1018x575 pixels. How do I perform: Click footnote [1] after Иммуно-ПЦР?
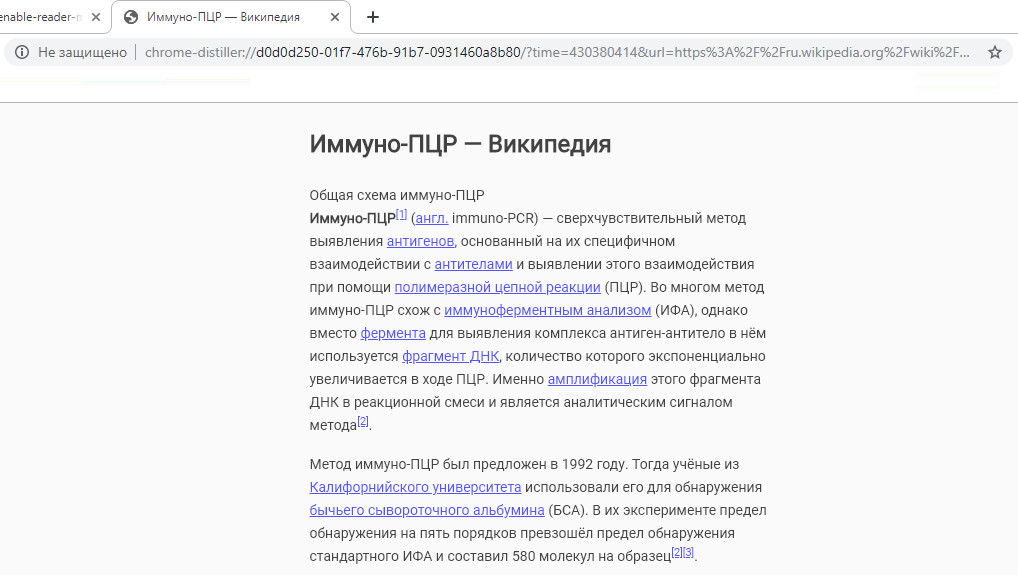point(401,215)
